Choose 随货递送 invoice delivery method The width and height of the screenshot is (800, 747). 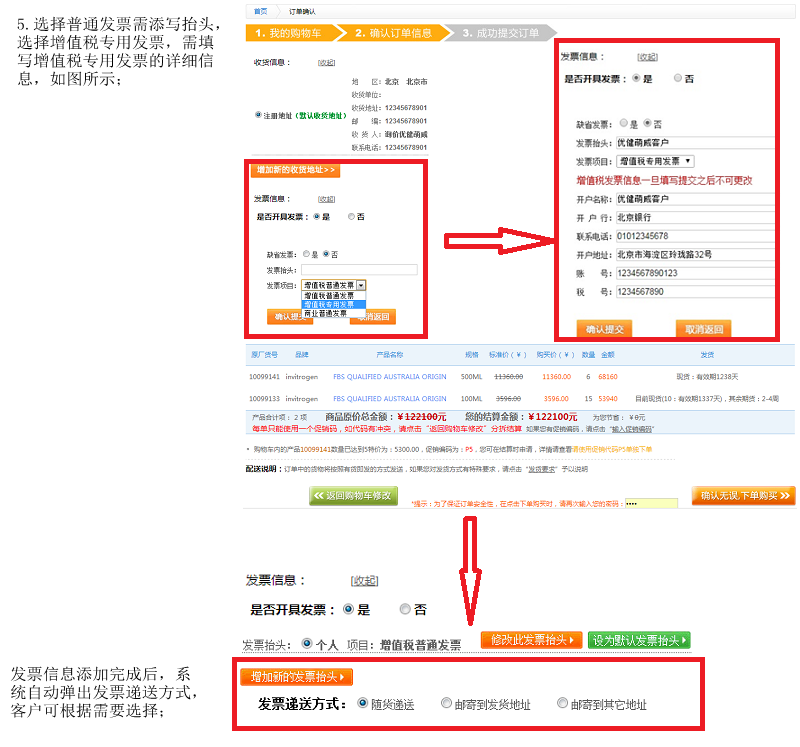click(x=362, y=704)
